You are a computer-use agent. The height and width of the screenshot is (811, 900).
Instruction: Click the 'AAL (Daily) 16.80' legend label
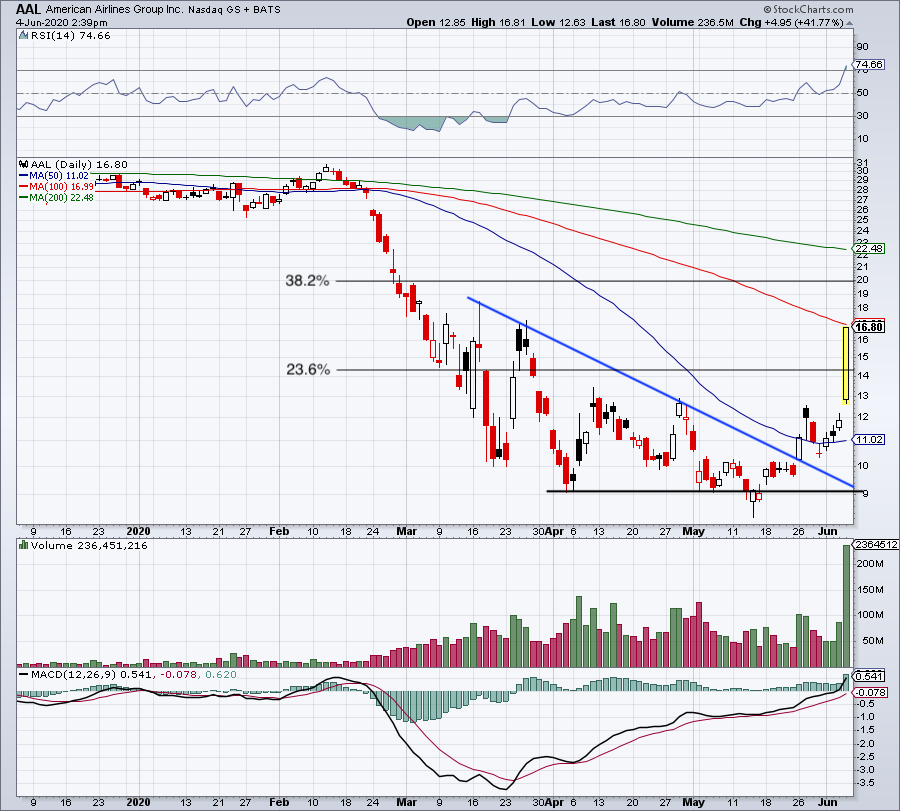(x=79, y=165)
